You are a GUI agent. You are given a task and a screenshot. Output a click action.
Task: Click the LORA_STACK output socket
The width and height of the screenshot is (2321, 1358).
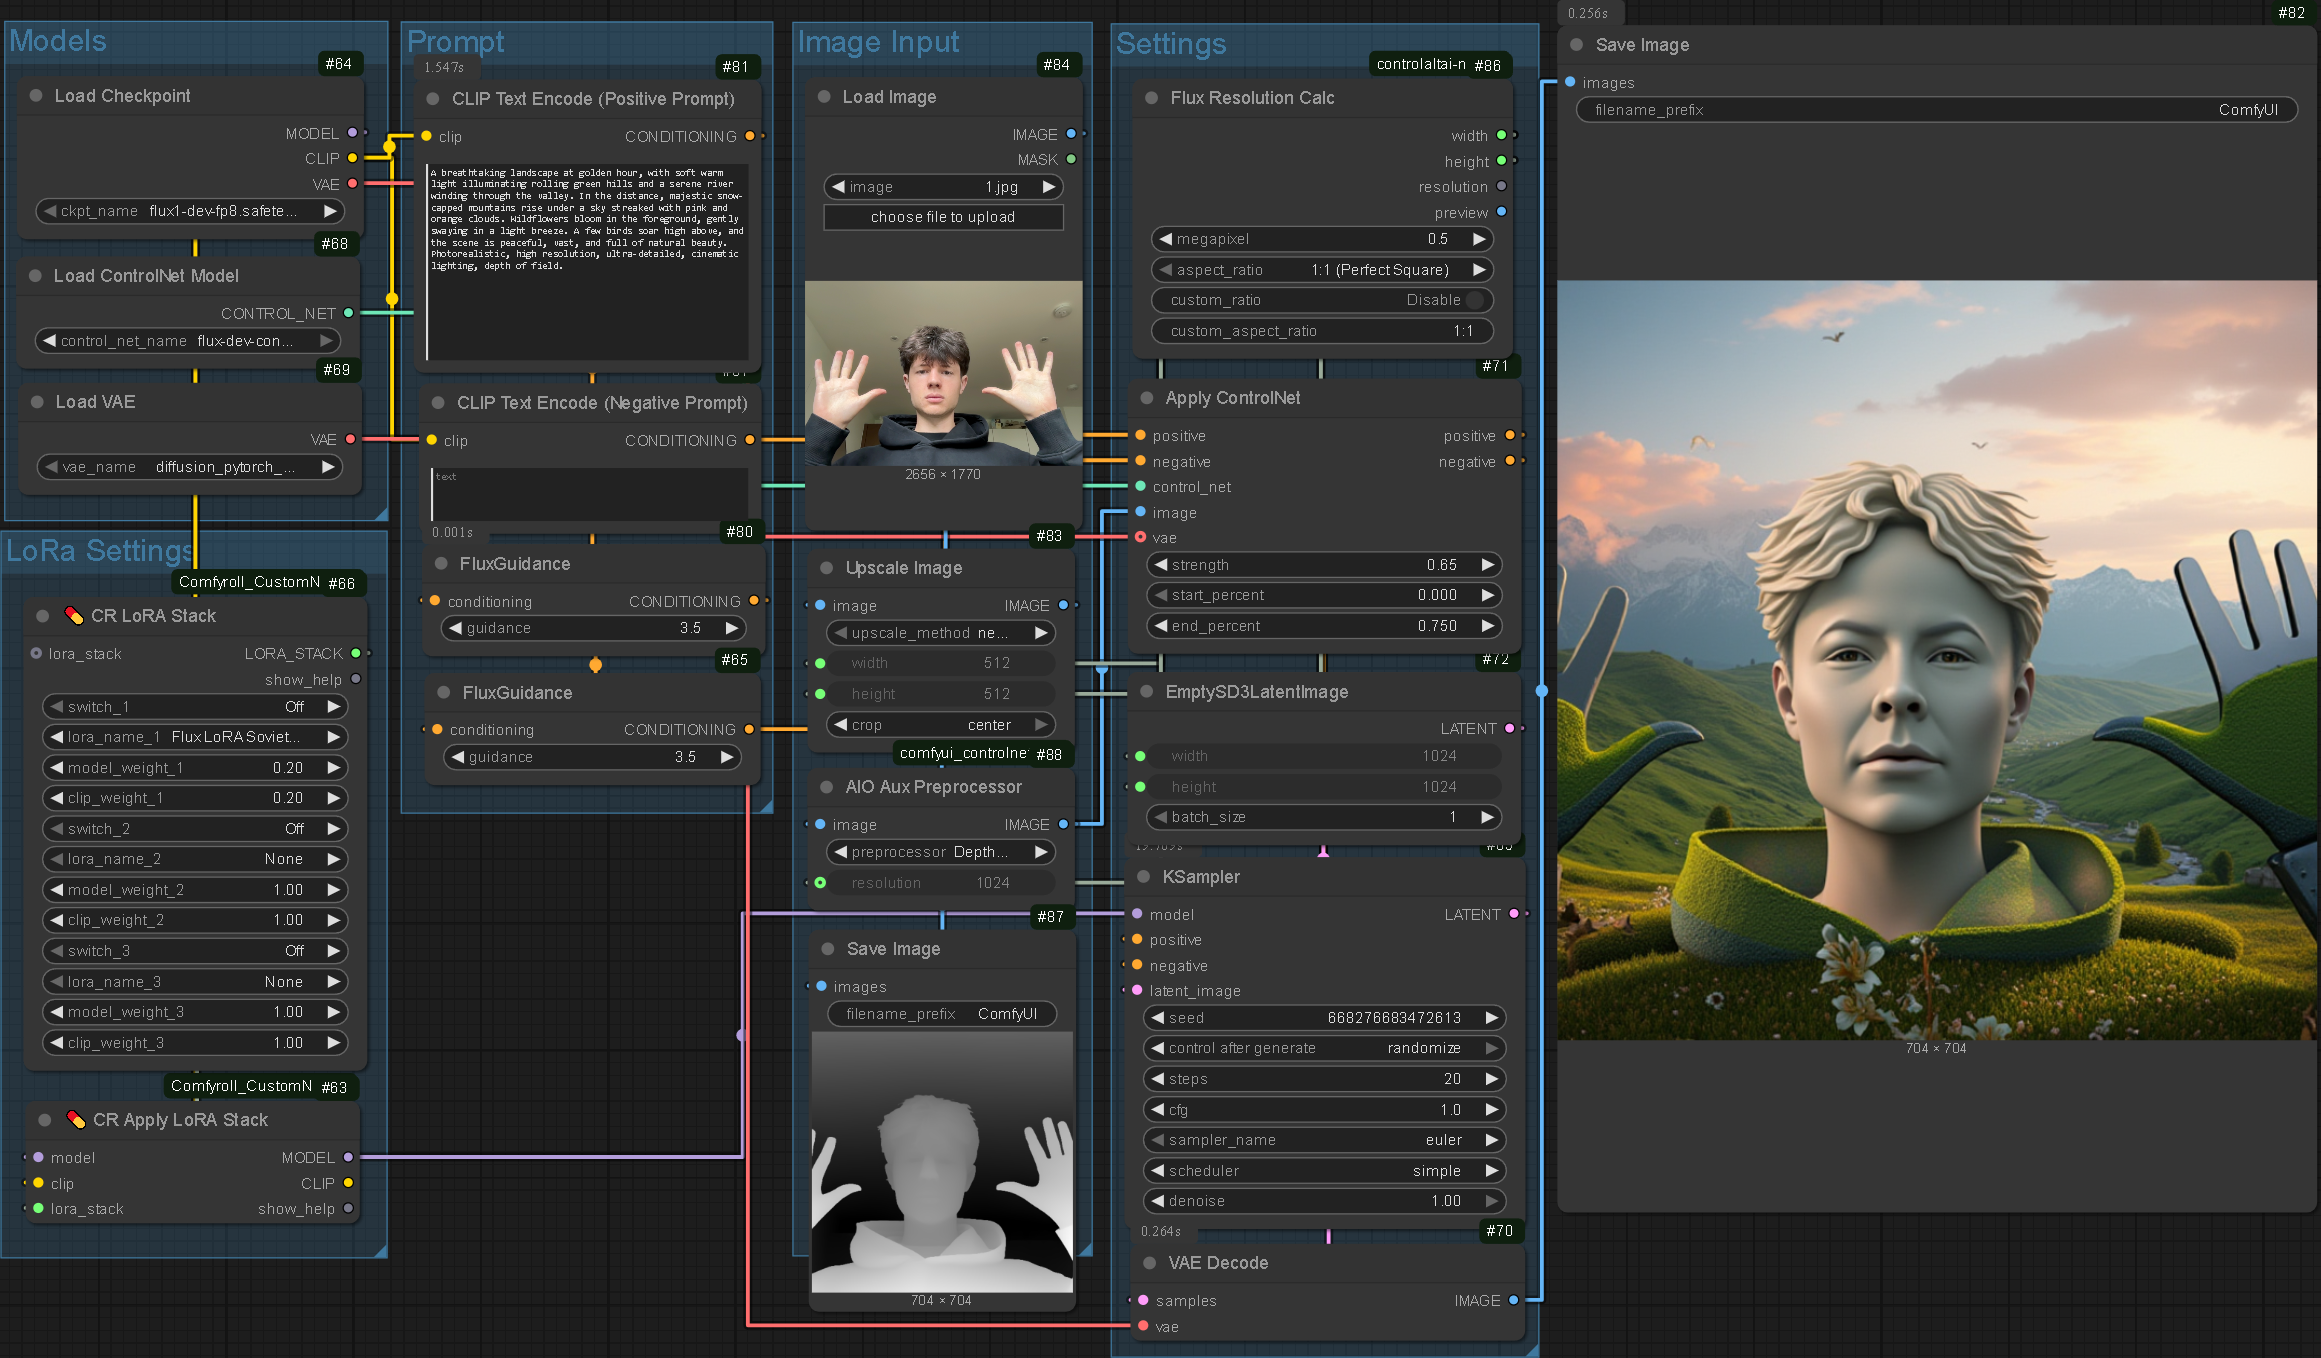pyautogui.click(x=356, y=653)
